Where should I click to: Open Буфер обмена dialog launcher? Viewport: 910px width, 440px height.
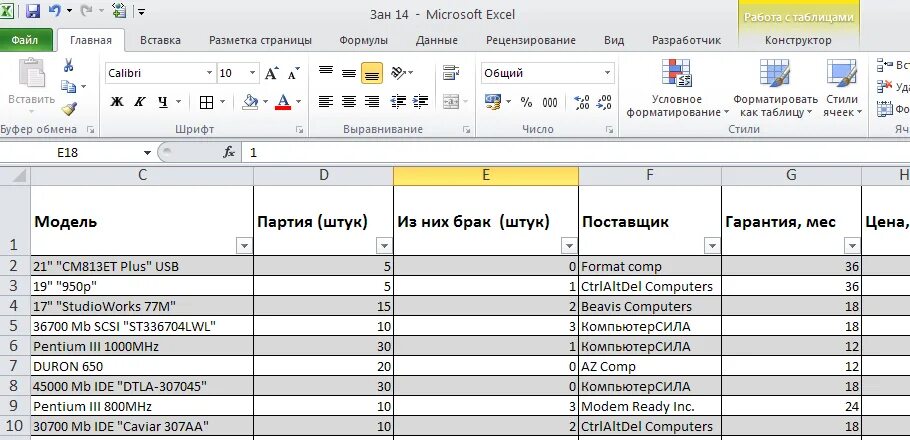coord(90,130)
